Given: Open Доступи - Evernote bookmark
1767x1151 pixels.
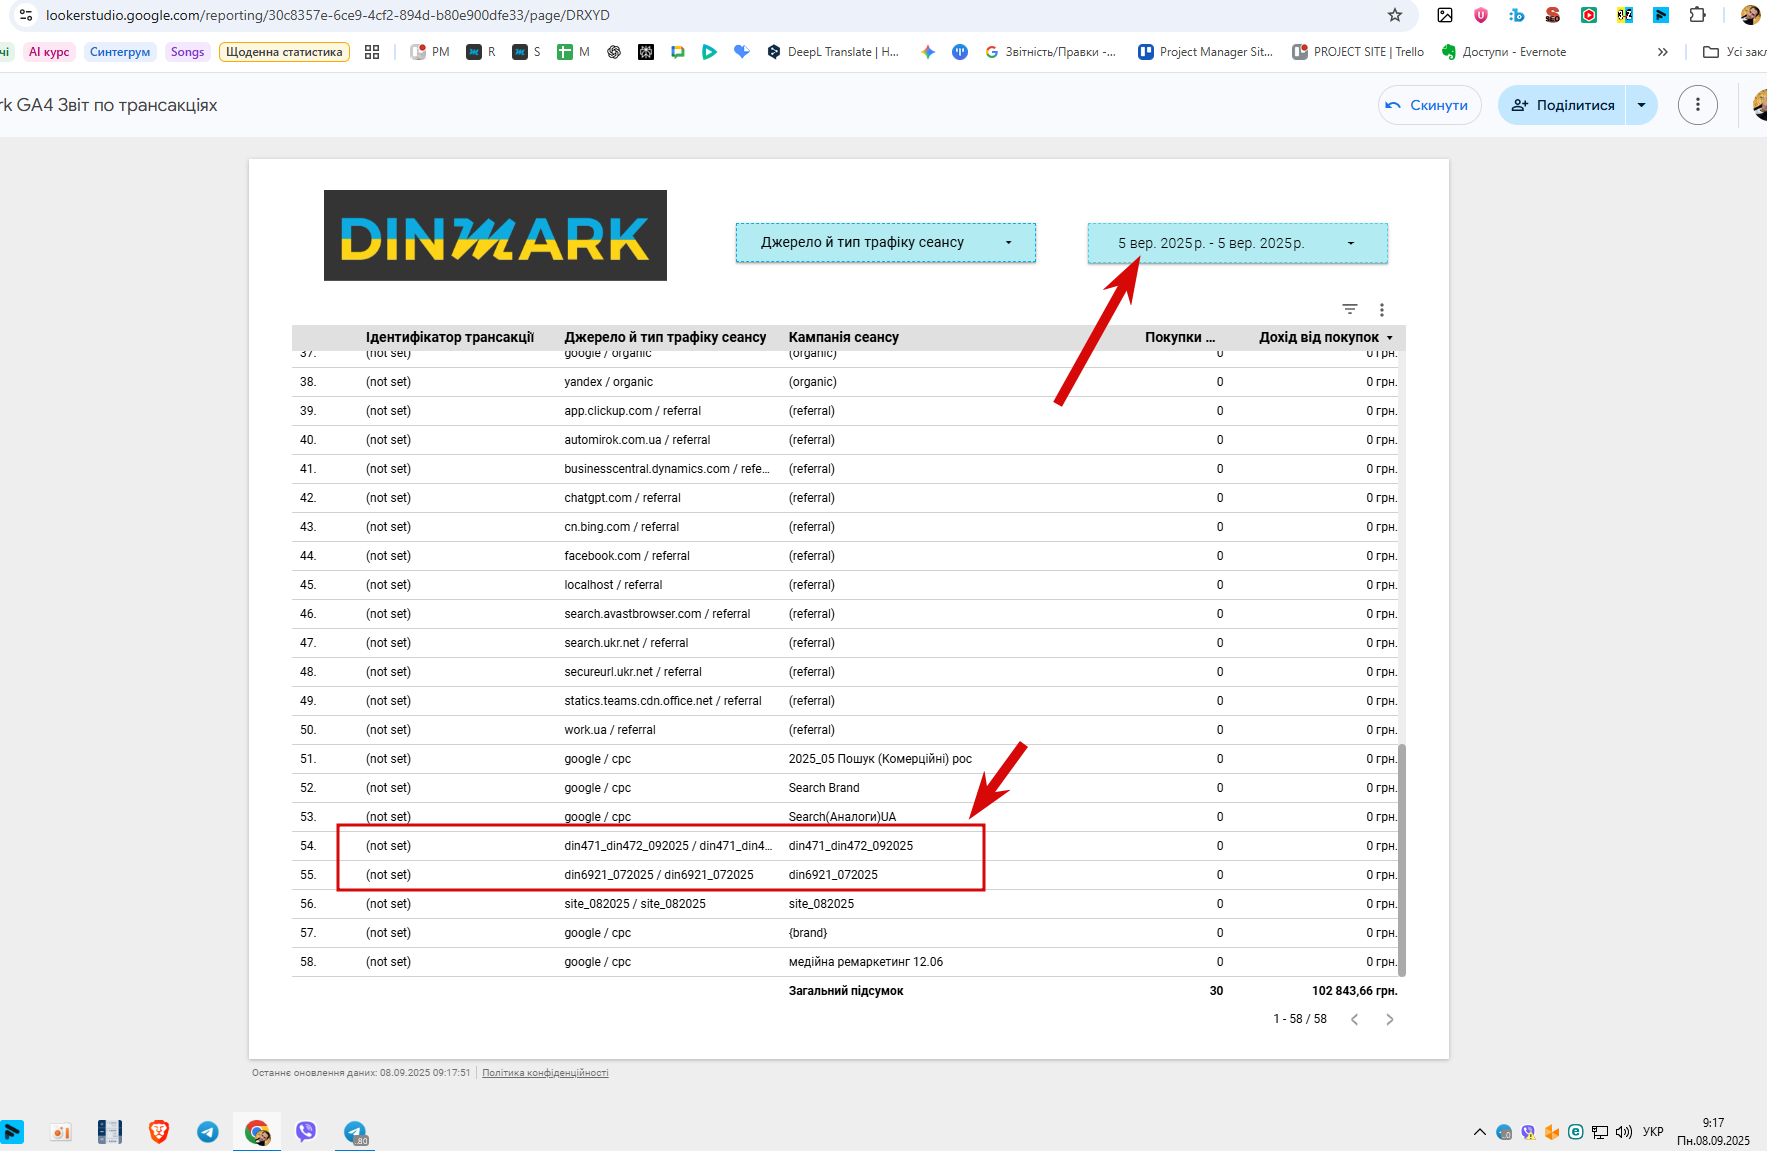Looking at the screenshot, I should pos(1504,52).
